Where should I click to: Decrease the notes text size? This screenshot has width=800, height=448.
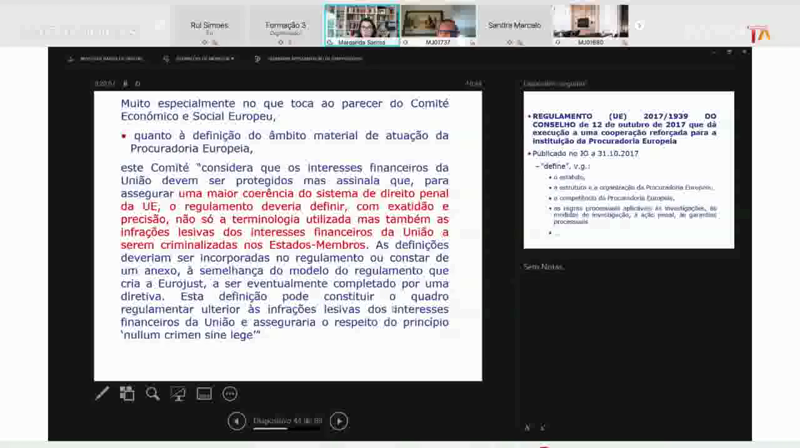pyautogui.click(x=543, y=427)
